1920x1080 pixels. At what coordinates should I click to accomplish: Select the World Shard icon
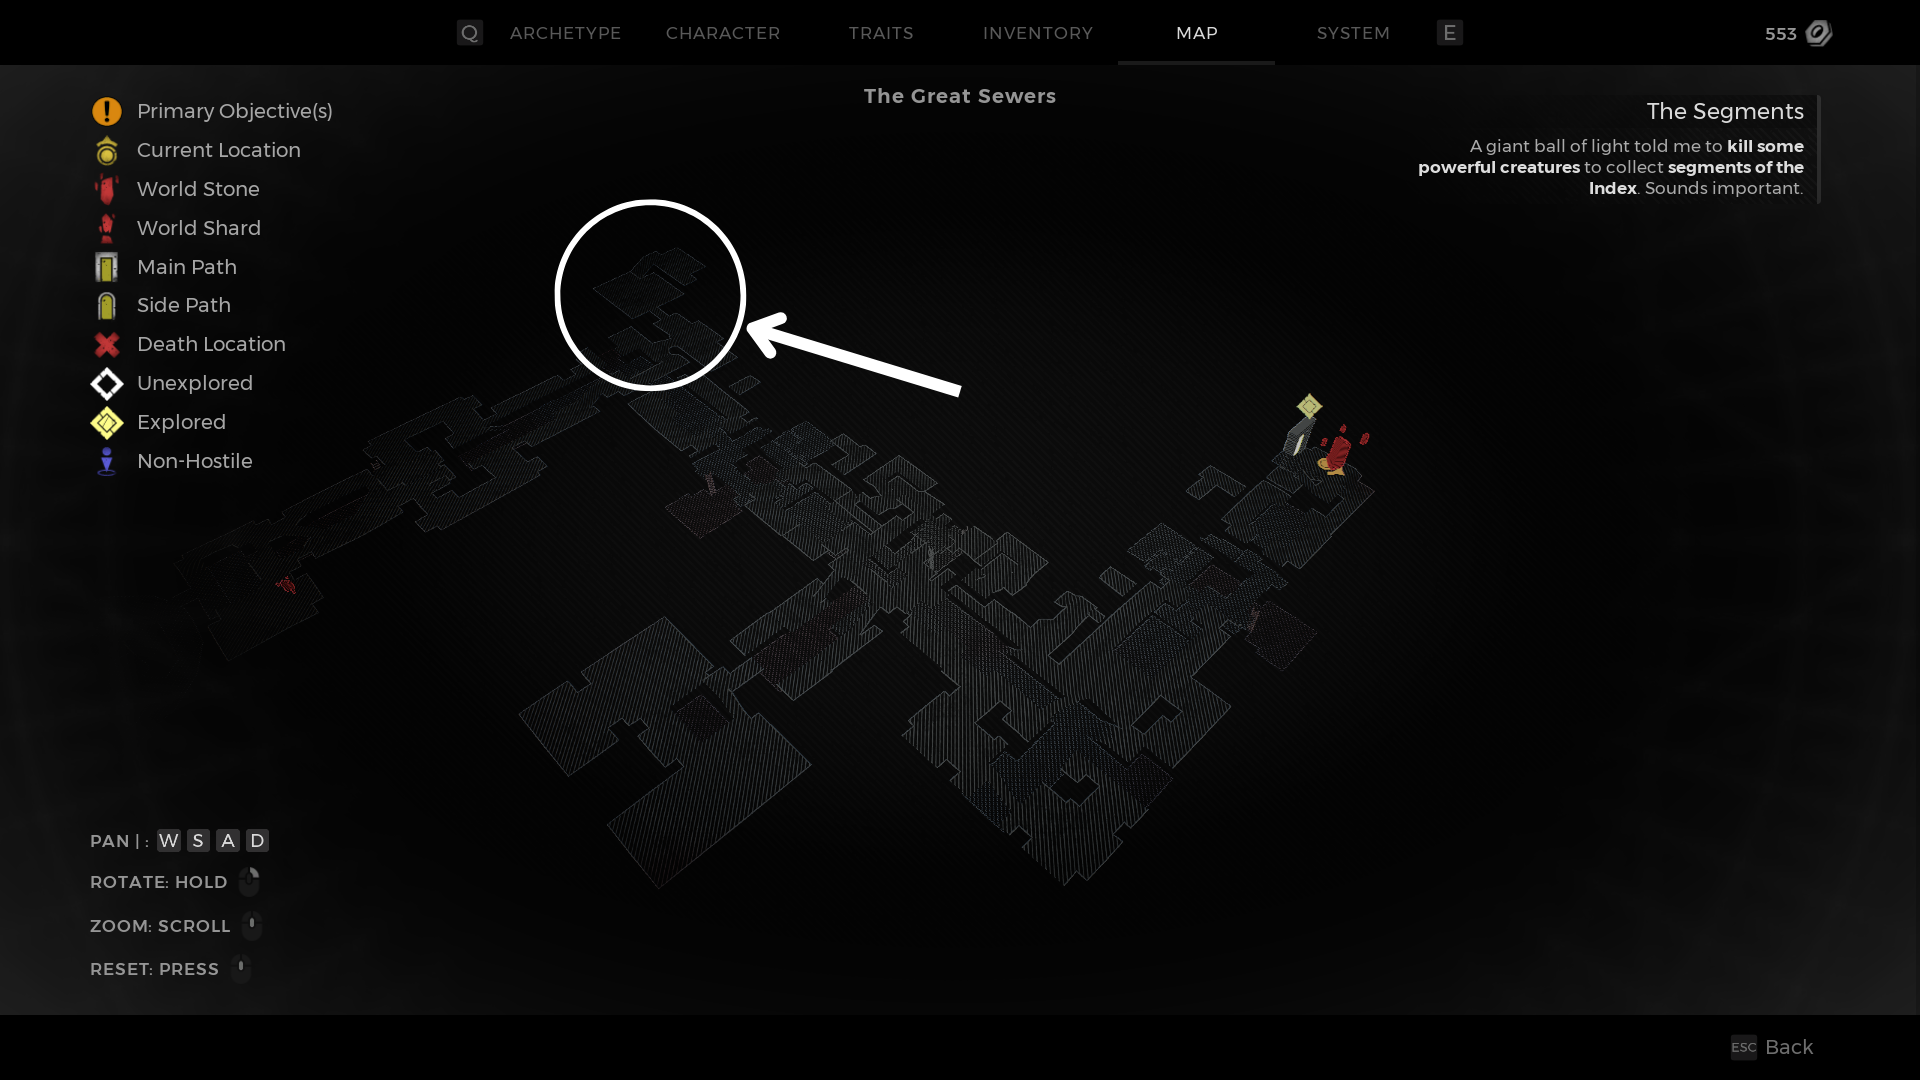(x=105, y=227)
